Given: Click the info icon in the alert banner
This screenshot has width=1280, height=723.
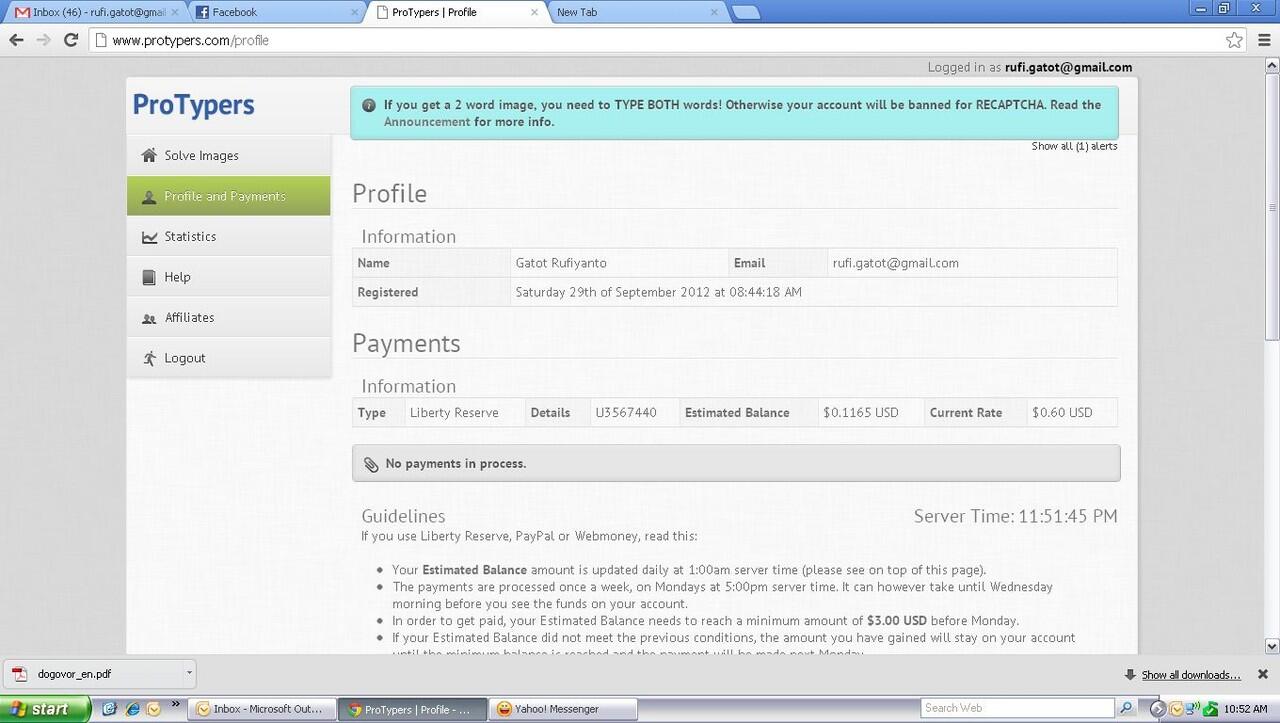Looking at the screenshot, I should [369, 105].
